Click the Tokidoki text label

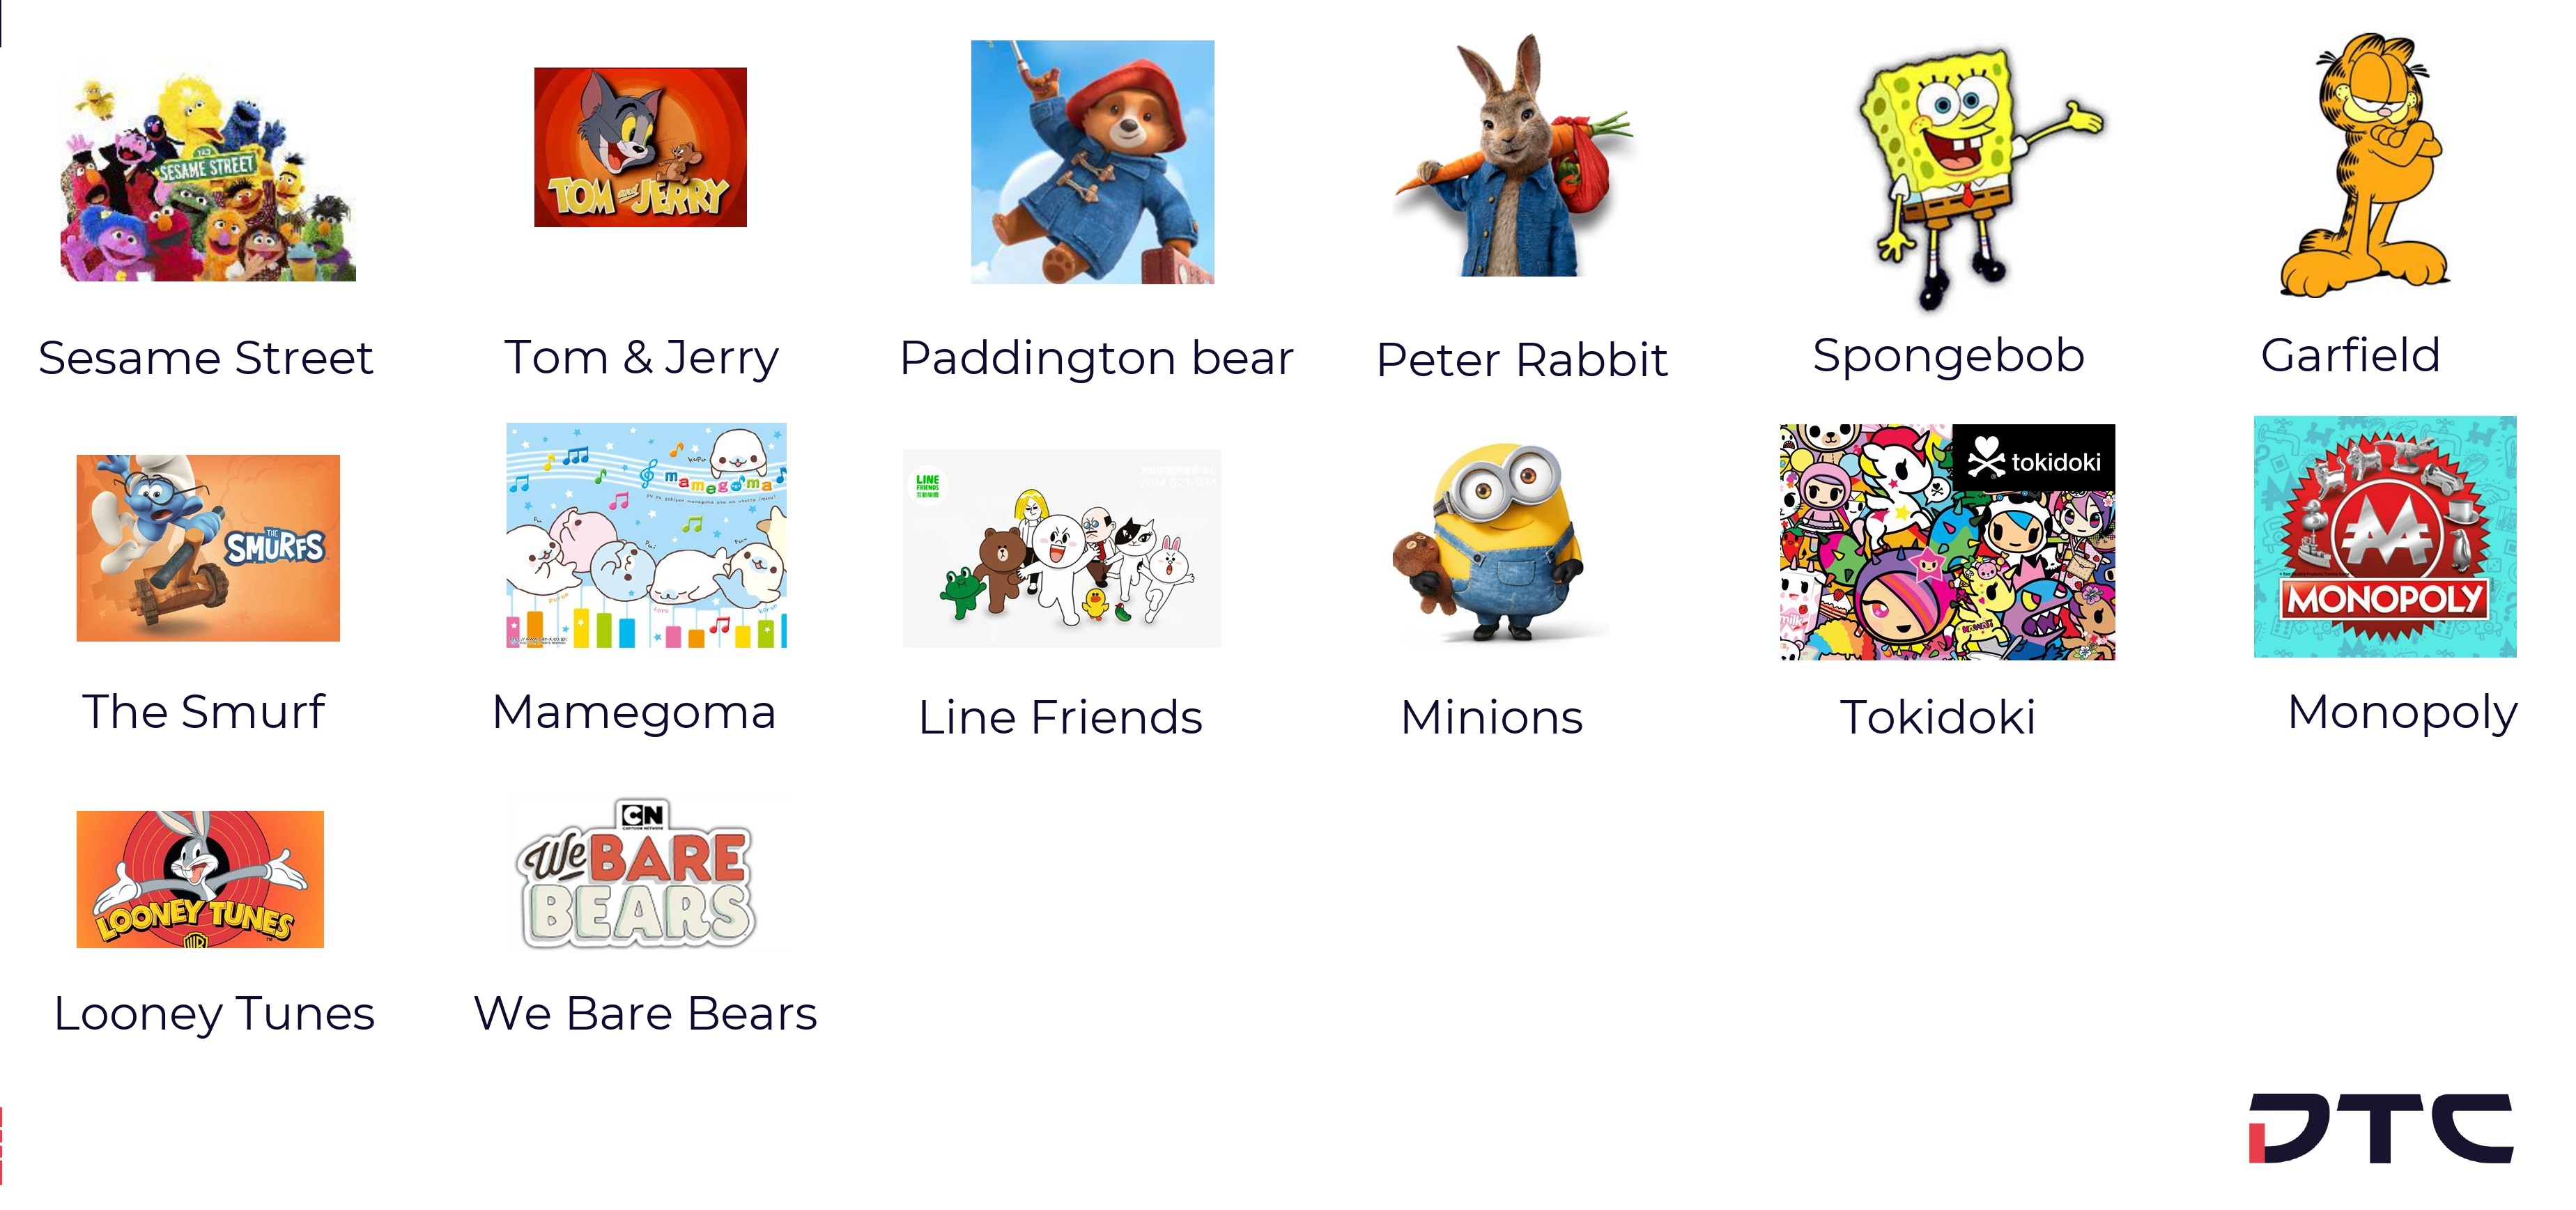pos(1938,717)
